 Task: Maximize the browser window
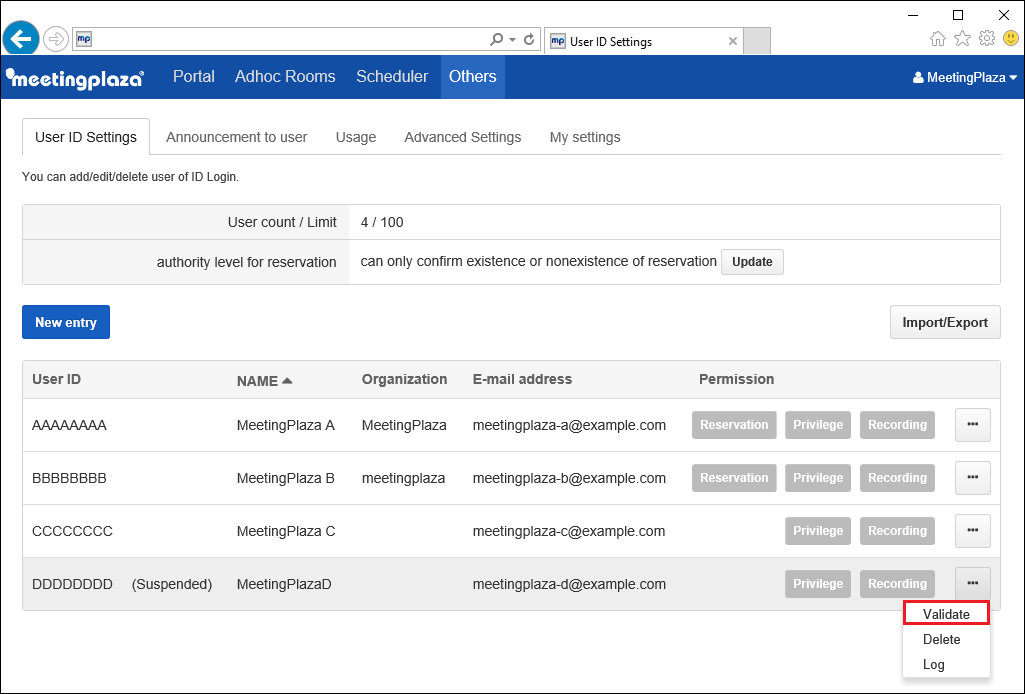(958, 15)
